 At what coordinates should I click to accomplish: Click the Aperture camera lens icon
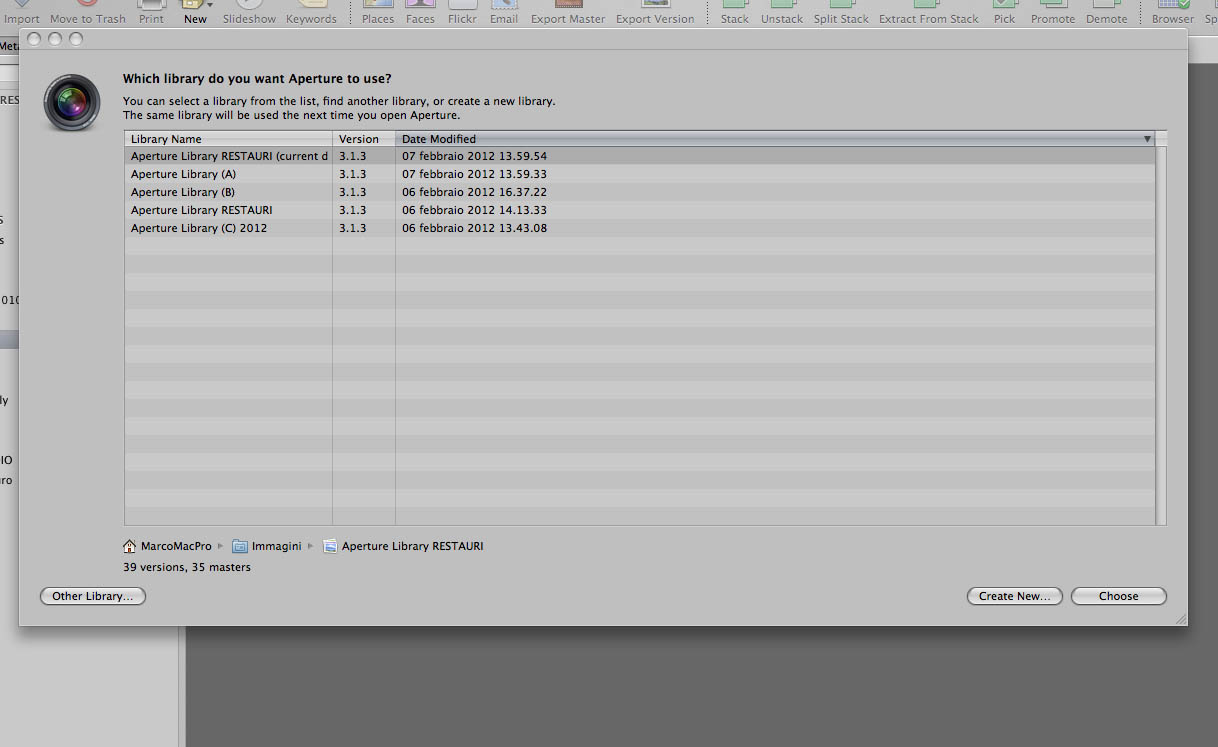pyautogui.click(x=72, y=102)
